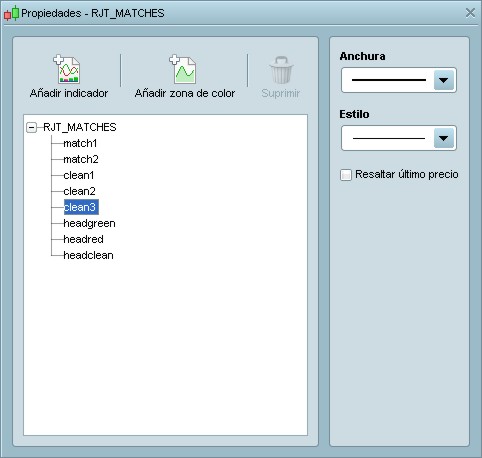Click the highlighted clean3 item
Image resolution: width=482 pixels, height=458 pixels.
[81, 207]
